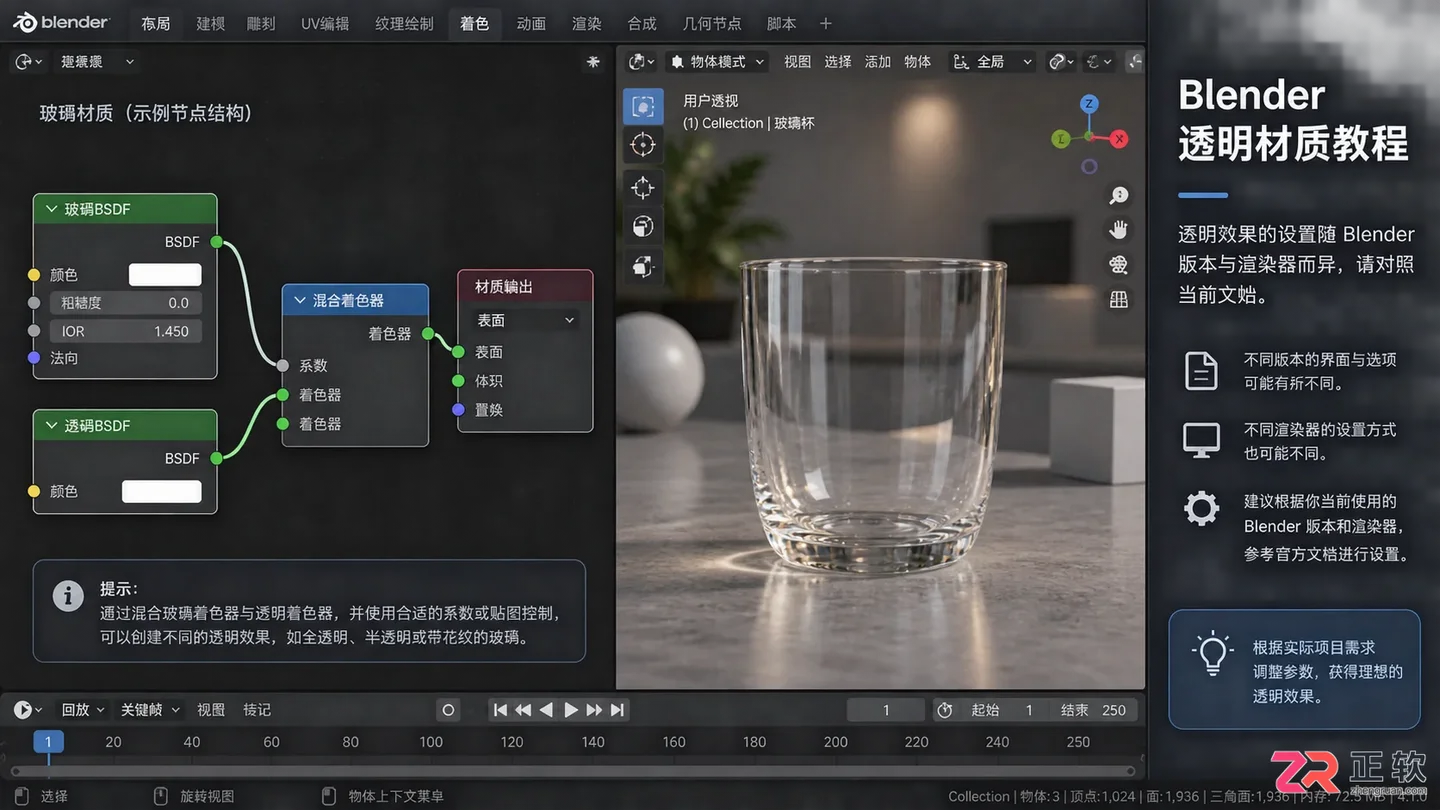Jump to the start frame button
1440x810 pixels.
point(500,710)
